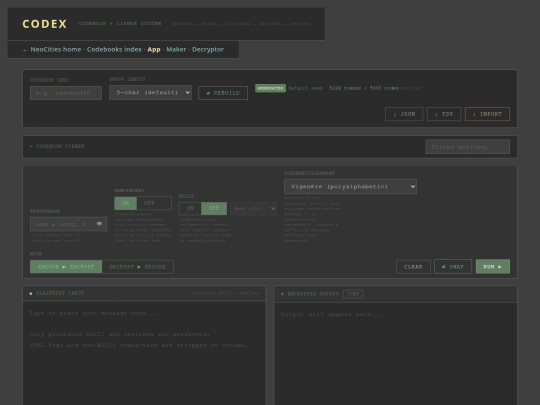Select the App tab in the navigation
Image resolution: width=540 pixels, height=405 pixels.
[154, 49]
